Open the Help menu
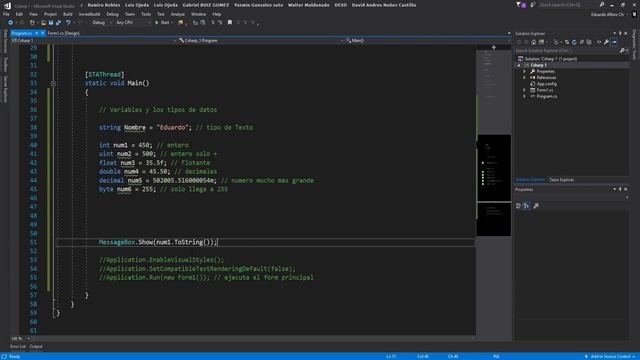640x360 pixels. pos(216,14)
